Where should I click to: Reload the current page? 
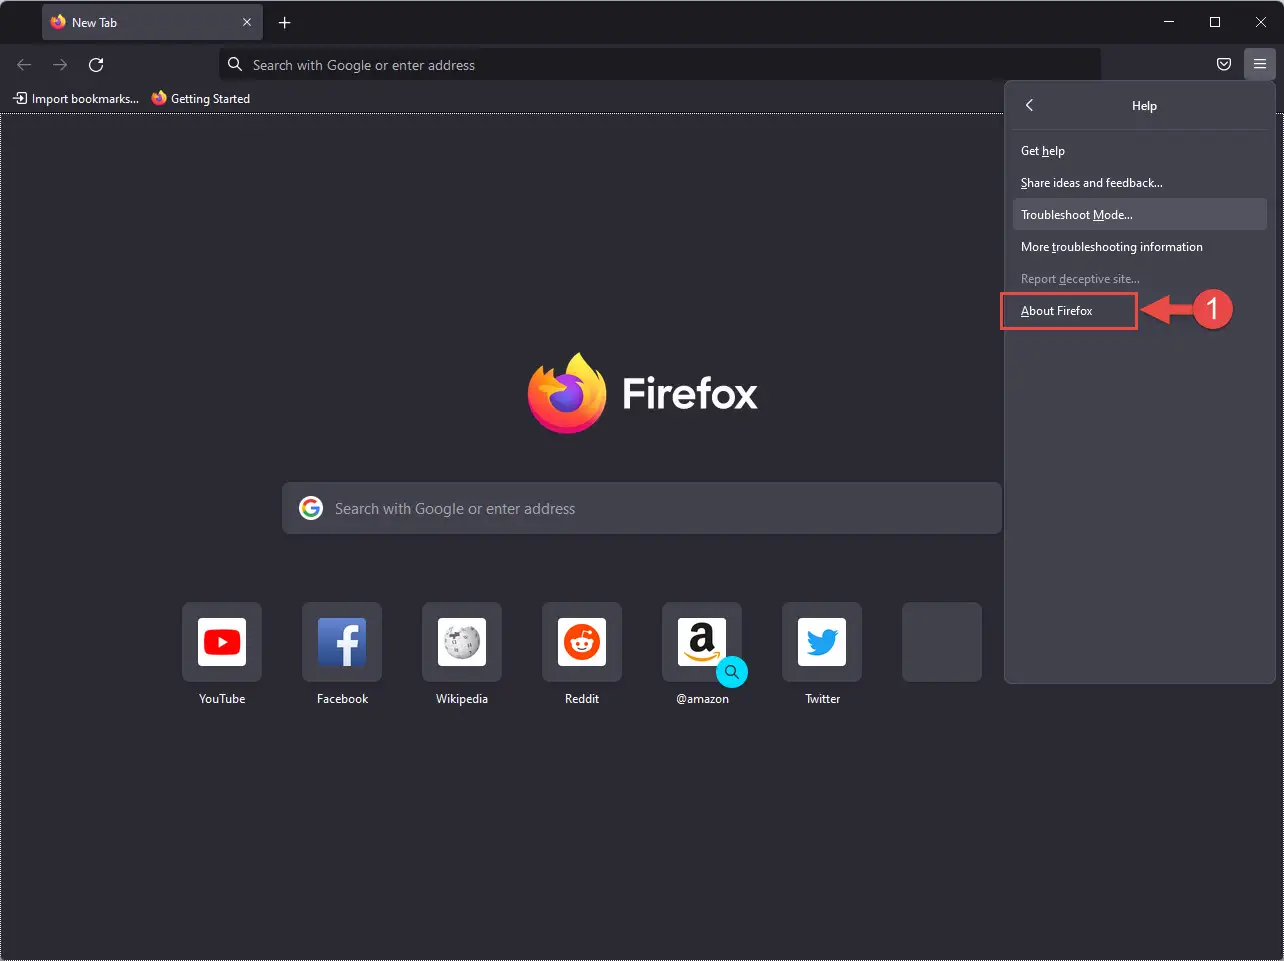(x=96, y=65)
